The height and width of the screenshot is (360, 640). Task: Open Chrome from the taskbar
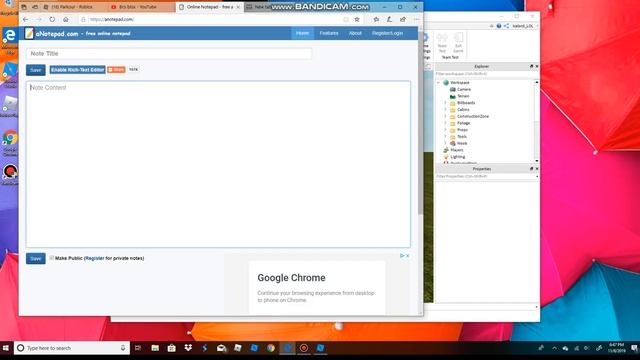coord(271,348)
